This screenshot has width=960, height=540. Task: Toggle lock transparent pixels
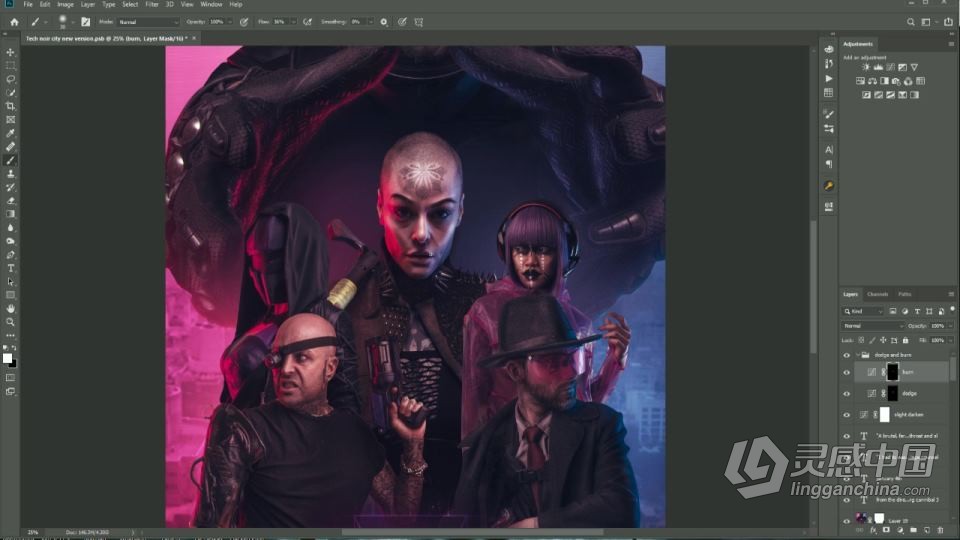pos(861,340)
